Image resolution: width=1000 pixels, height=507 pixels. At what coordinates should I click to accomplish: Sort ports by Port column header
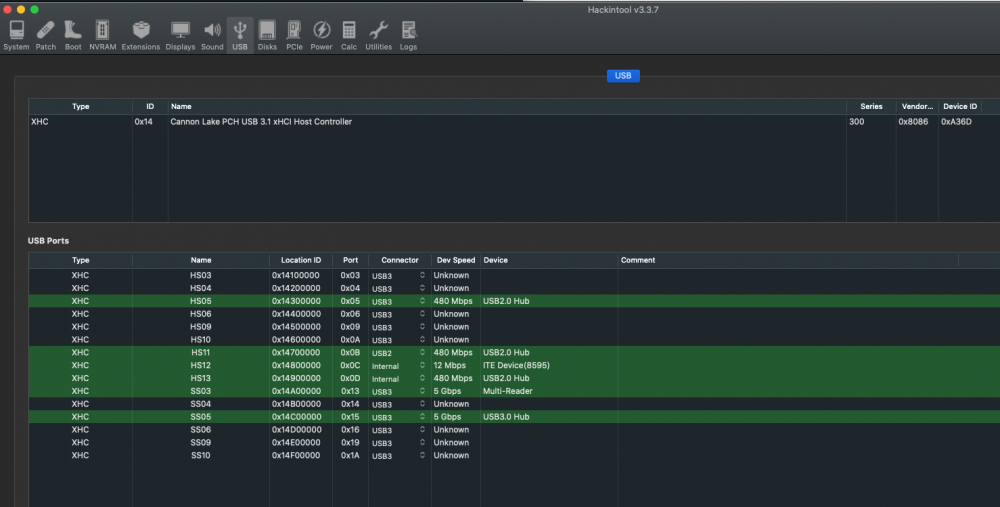(350, 260)
